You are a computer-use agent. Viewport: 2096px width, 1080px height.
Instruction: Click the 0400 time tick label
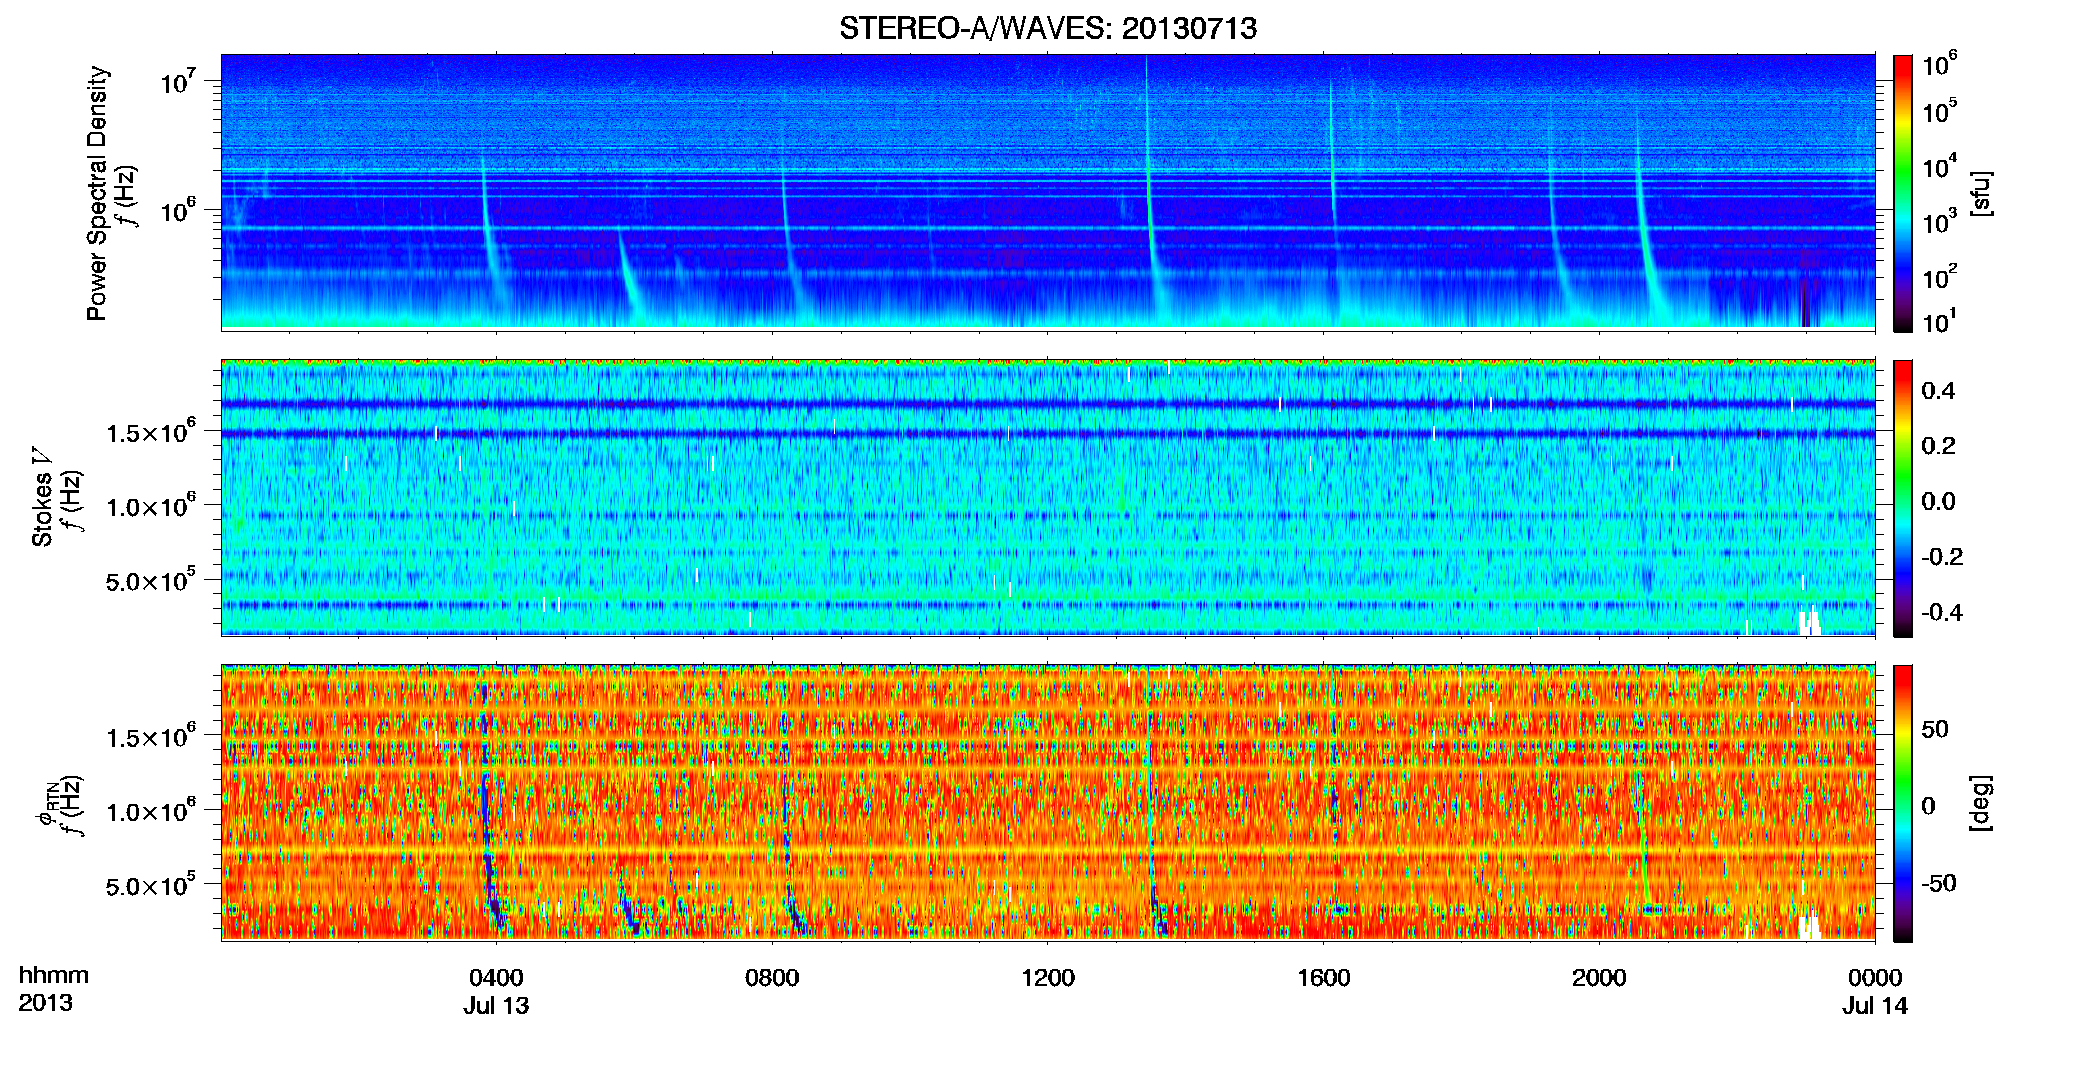(496, 978)
